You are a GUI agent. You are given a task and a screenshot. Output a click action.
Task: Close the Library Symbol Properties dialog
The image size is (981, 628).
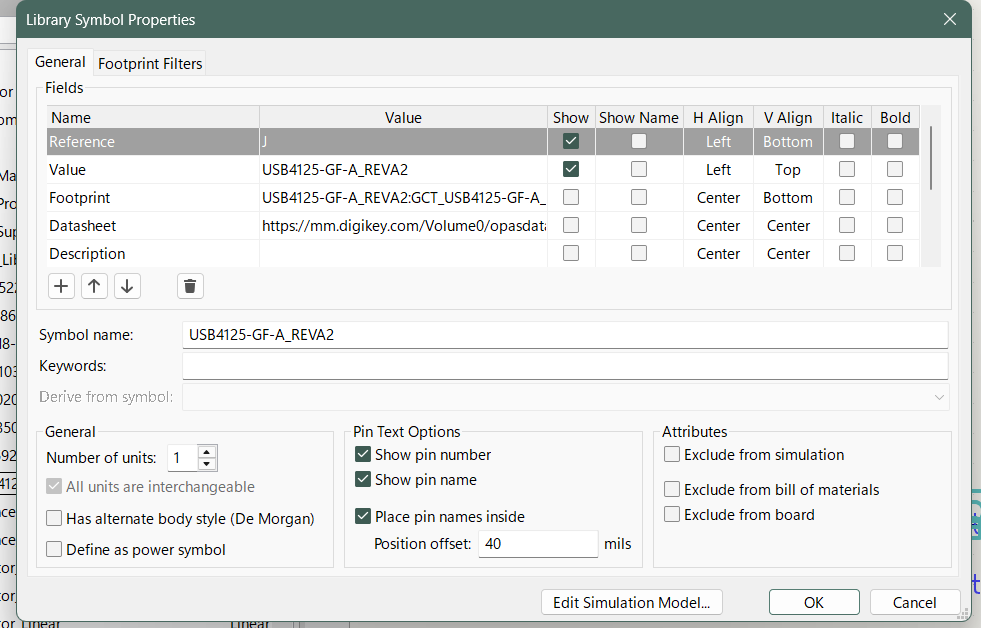(x=949, y=19)
